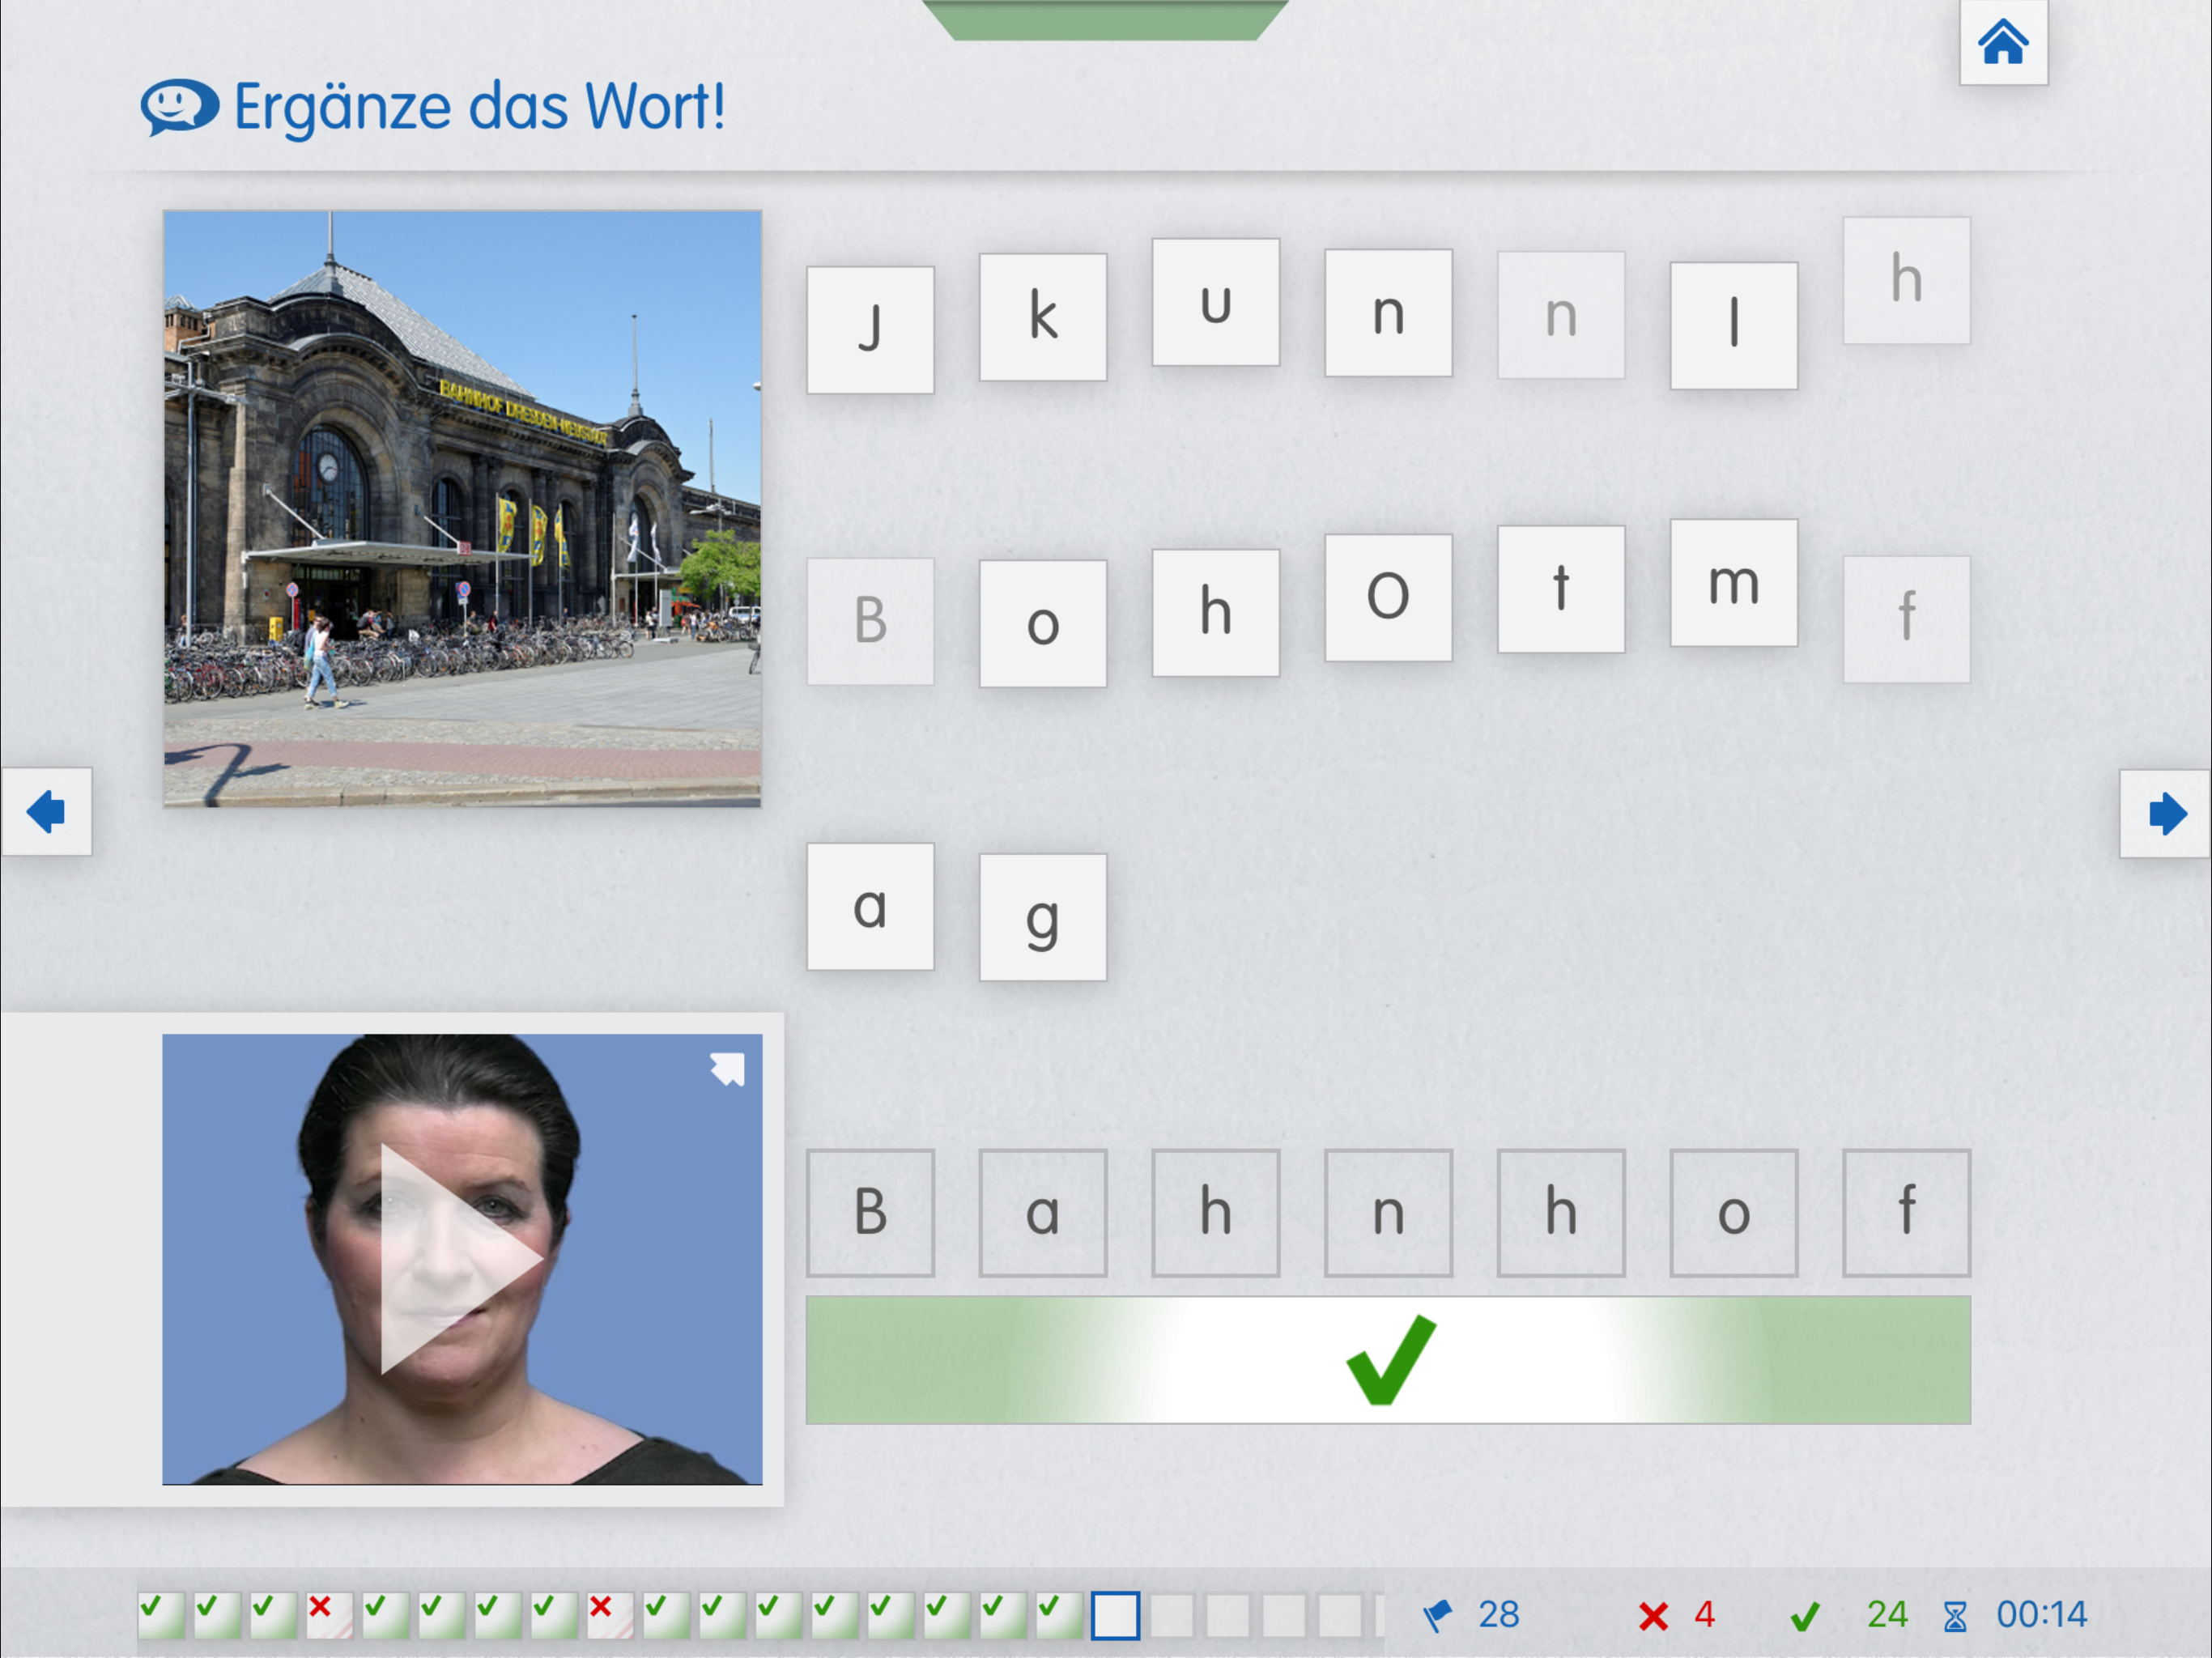This screenshot has width=2212, height=1658.
Task: Open the train station photo
Action: pos(462,508)
